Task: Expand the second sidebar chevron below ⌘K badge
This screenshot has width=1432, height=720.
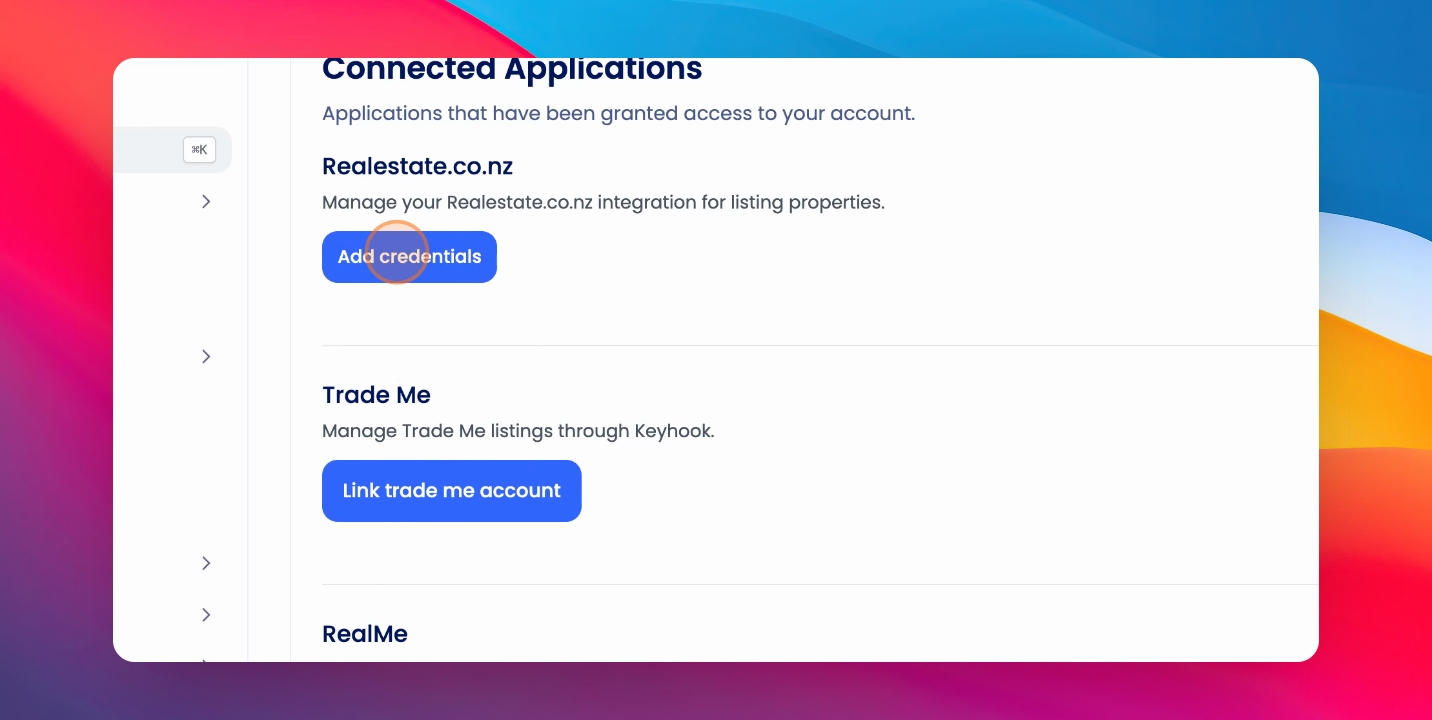Action: click(x=206, y=356)
